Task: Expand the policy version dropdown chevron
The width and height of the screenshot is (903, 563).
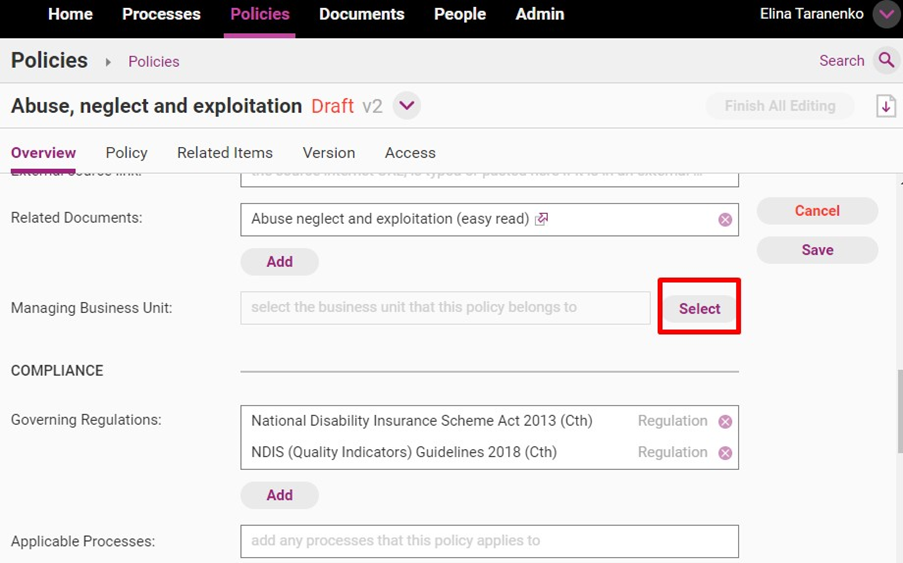Action: pos(406,106)
